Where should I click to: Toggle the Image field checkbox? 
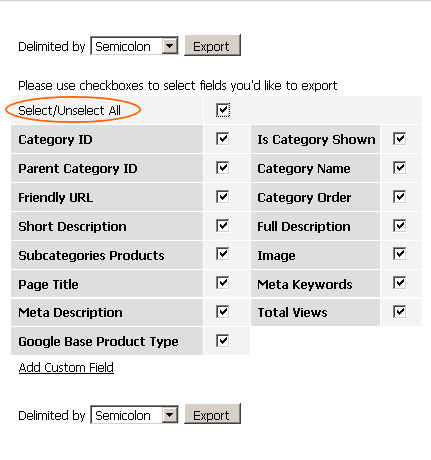pyautogui.click(x=399, y=254)
